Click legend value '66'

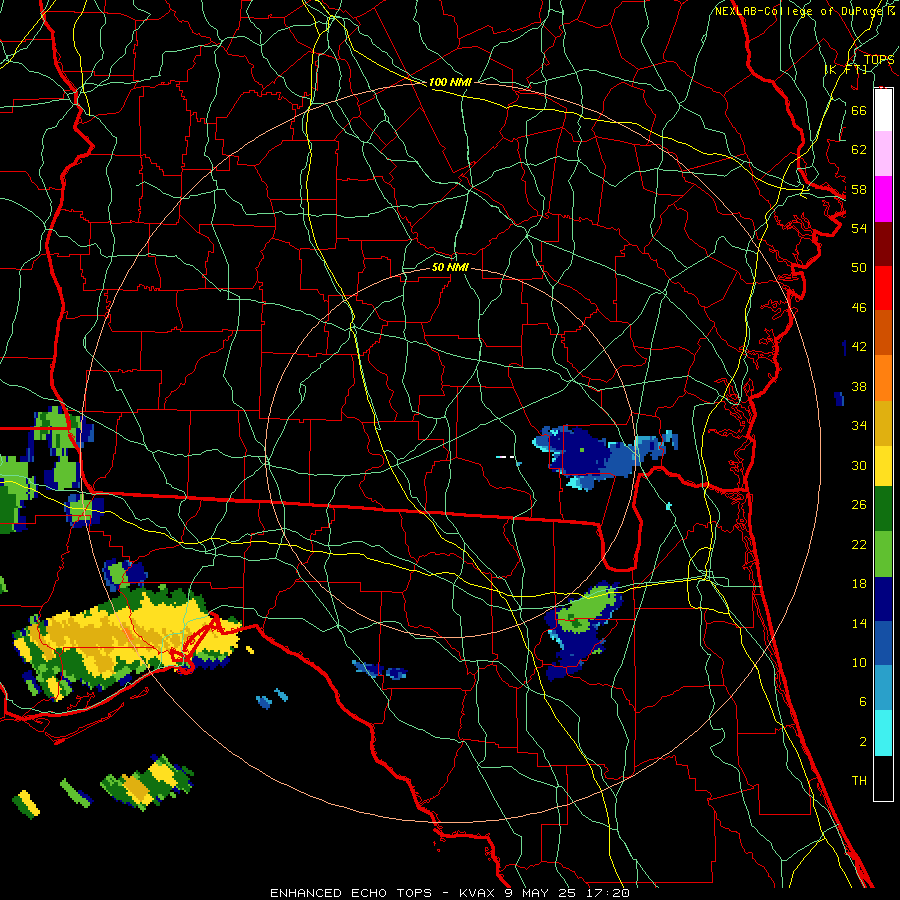[x=859, y=110]
